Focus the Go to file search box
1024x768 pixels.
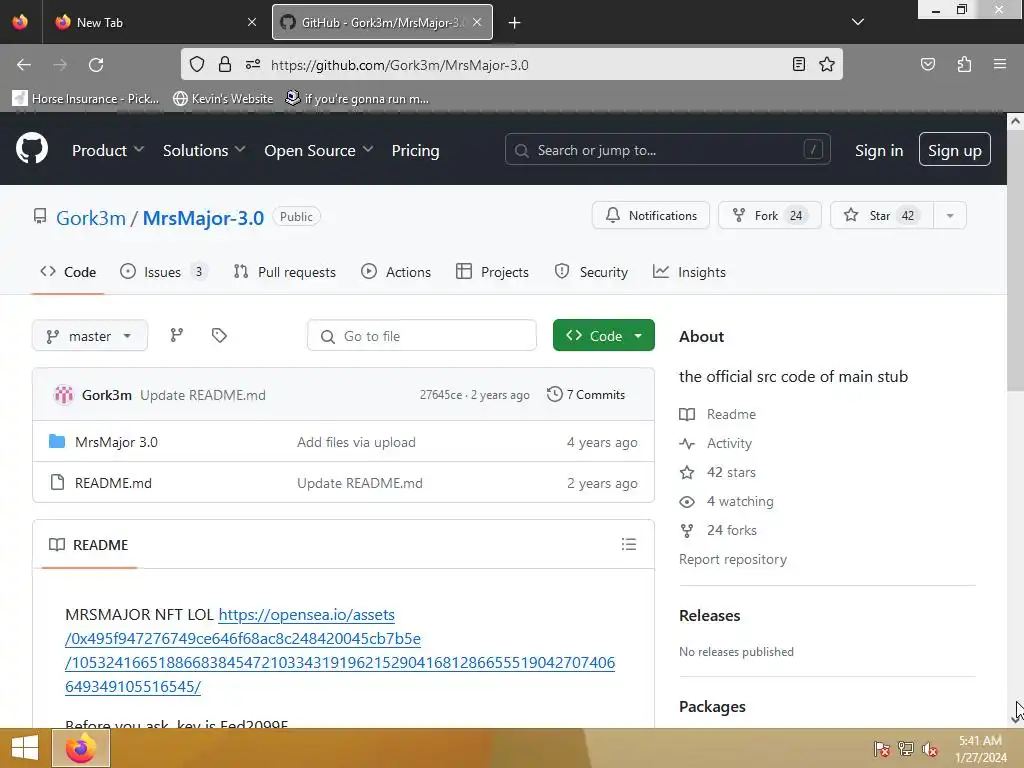click(x=422, y=336)
